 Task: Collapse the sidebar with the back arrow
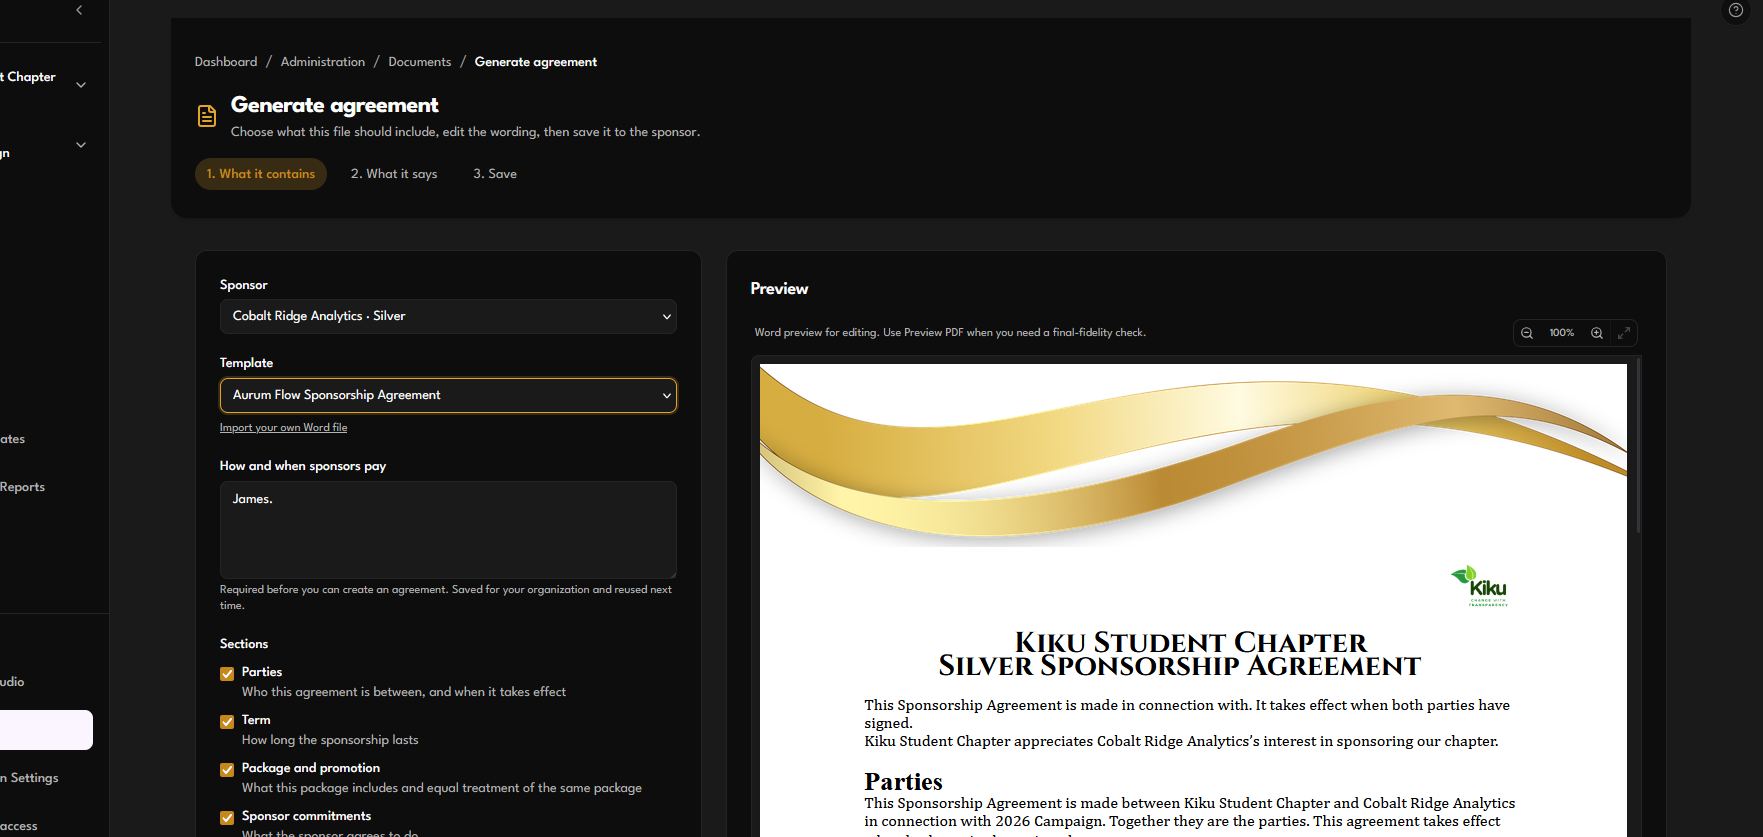point(79,10)
